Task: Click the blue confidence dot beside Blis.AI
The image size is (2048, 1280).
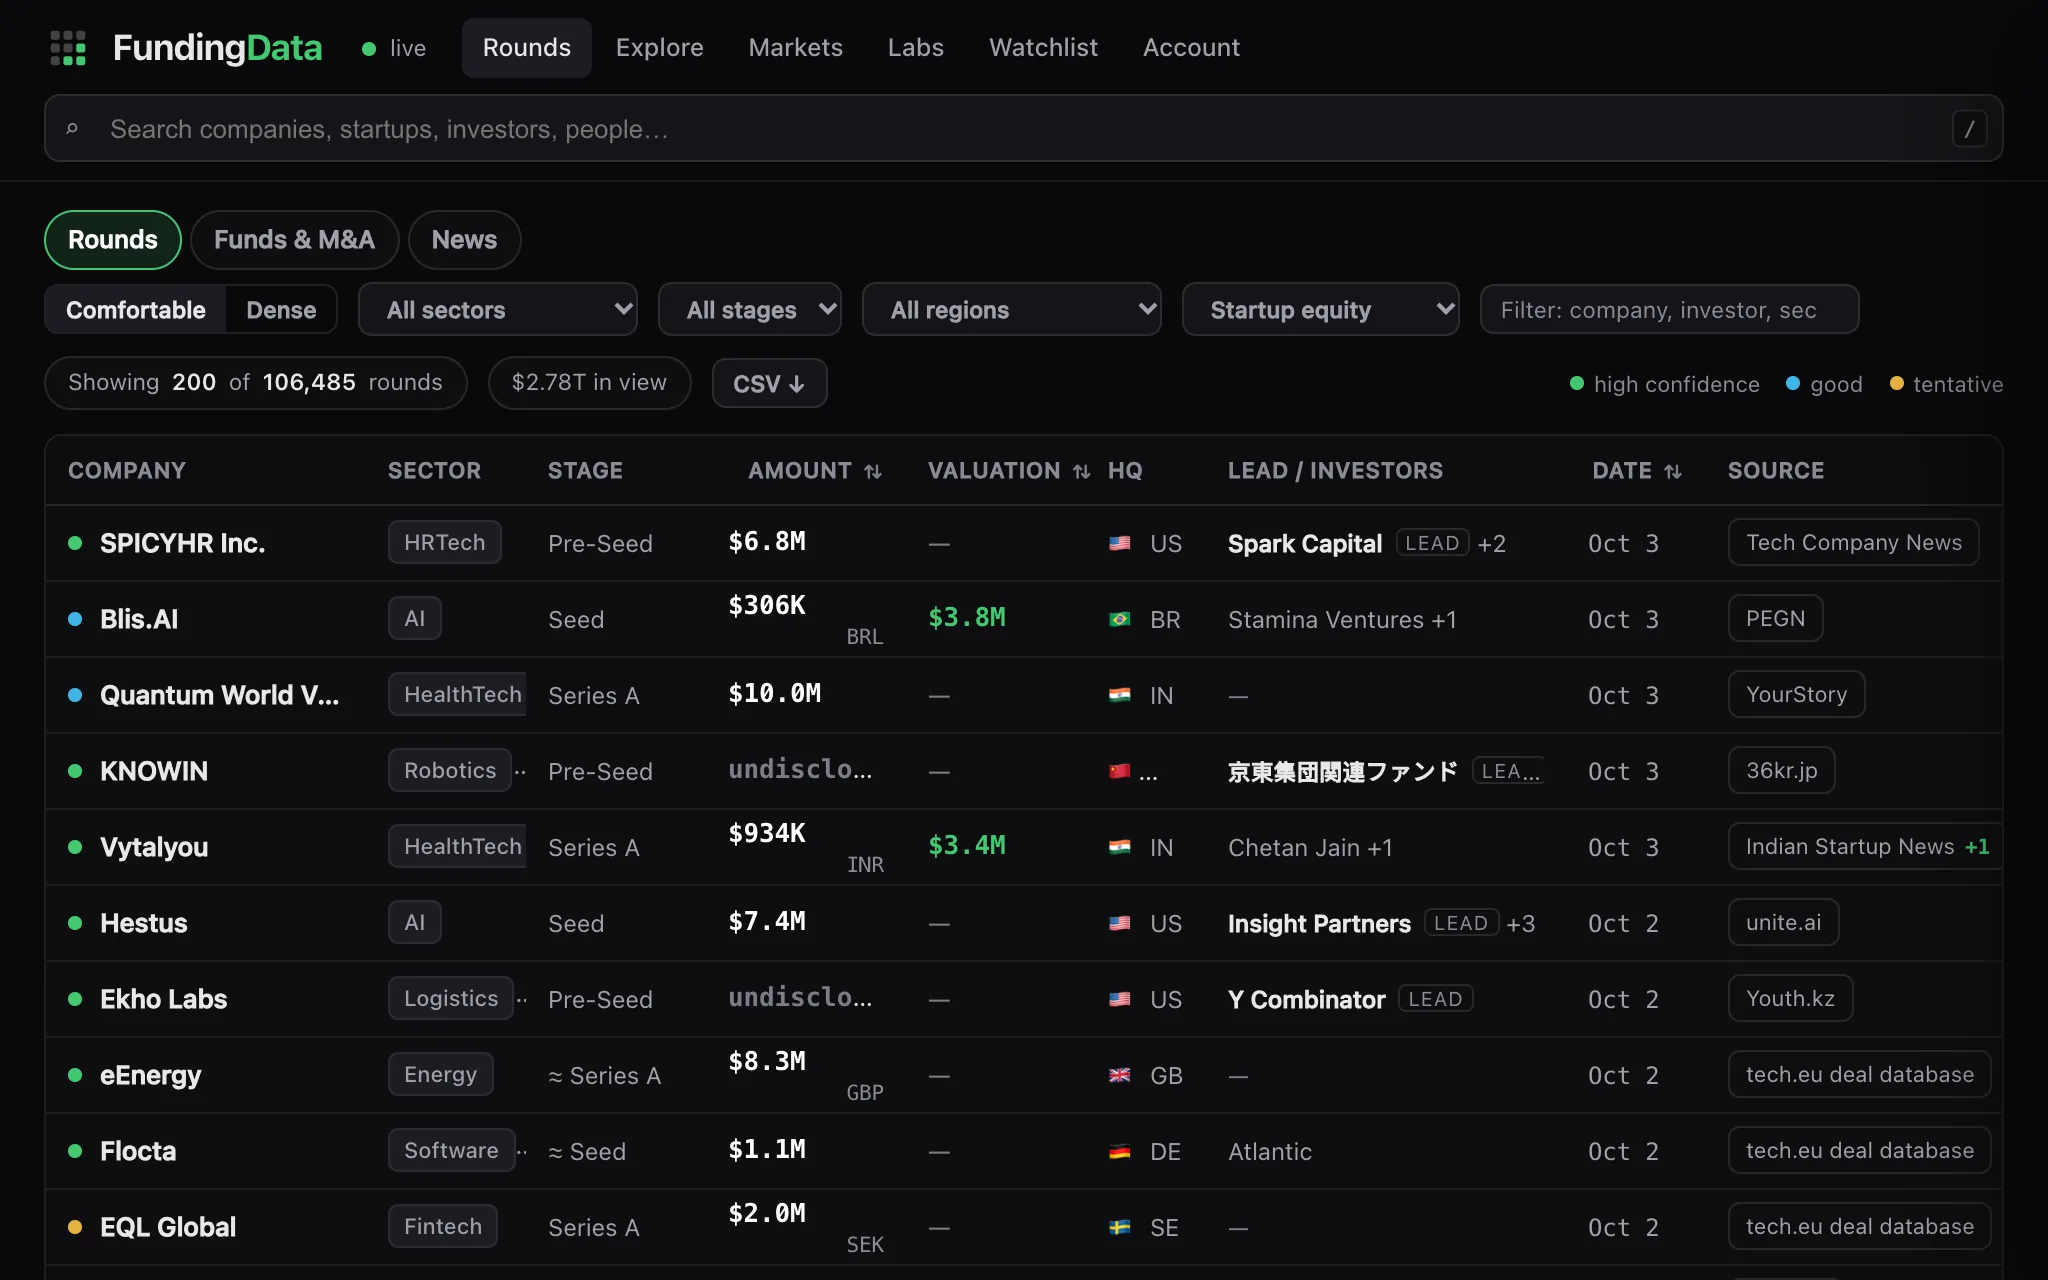Action: tap(75, 619)
